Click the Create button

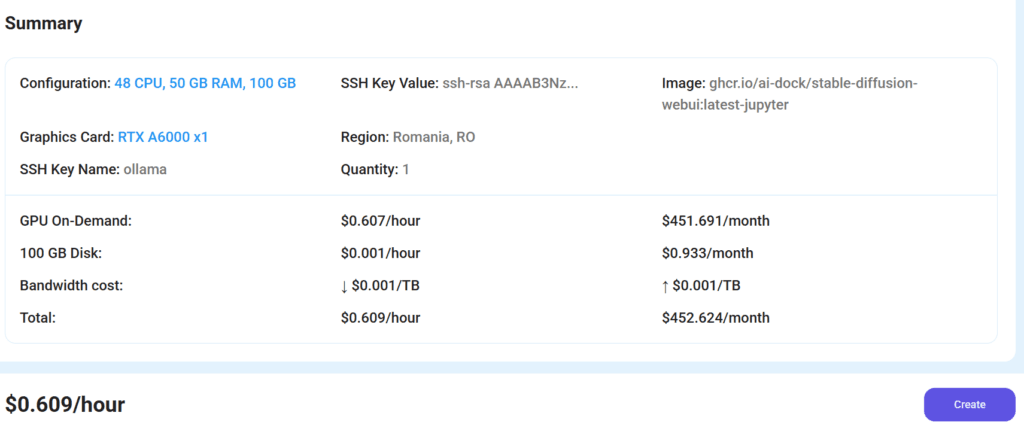969,404
